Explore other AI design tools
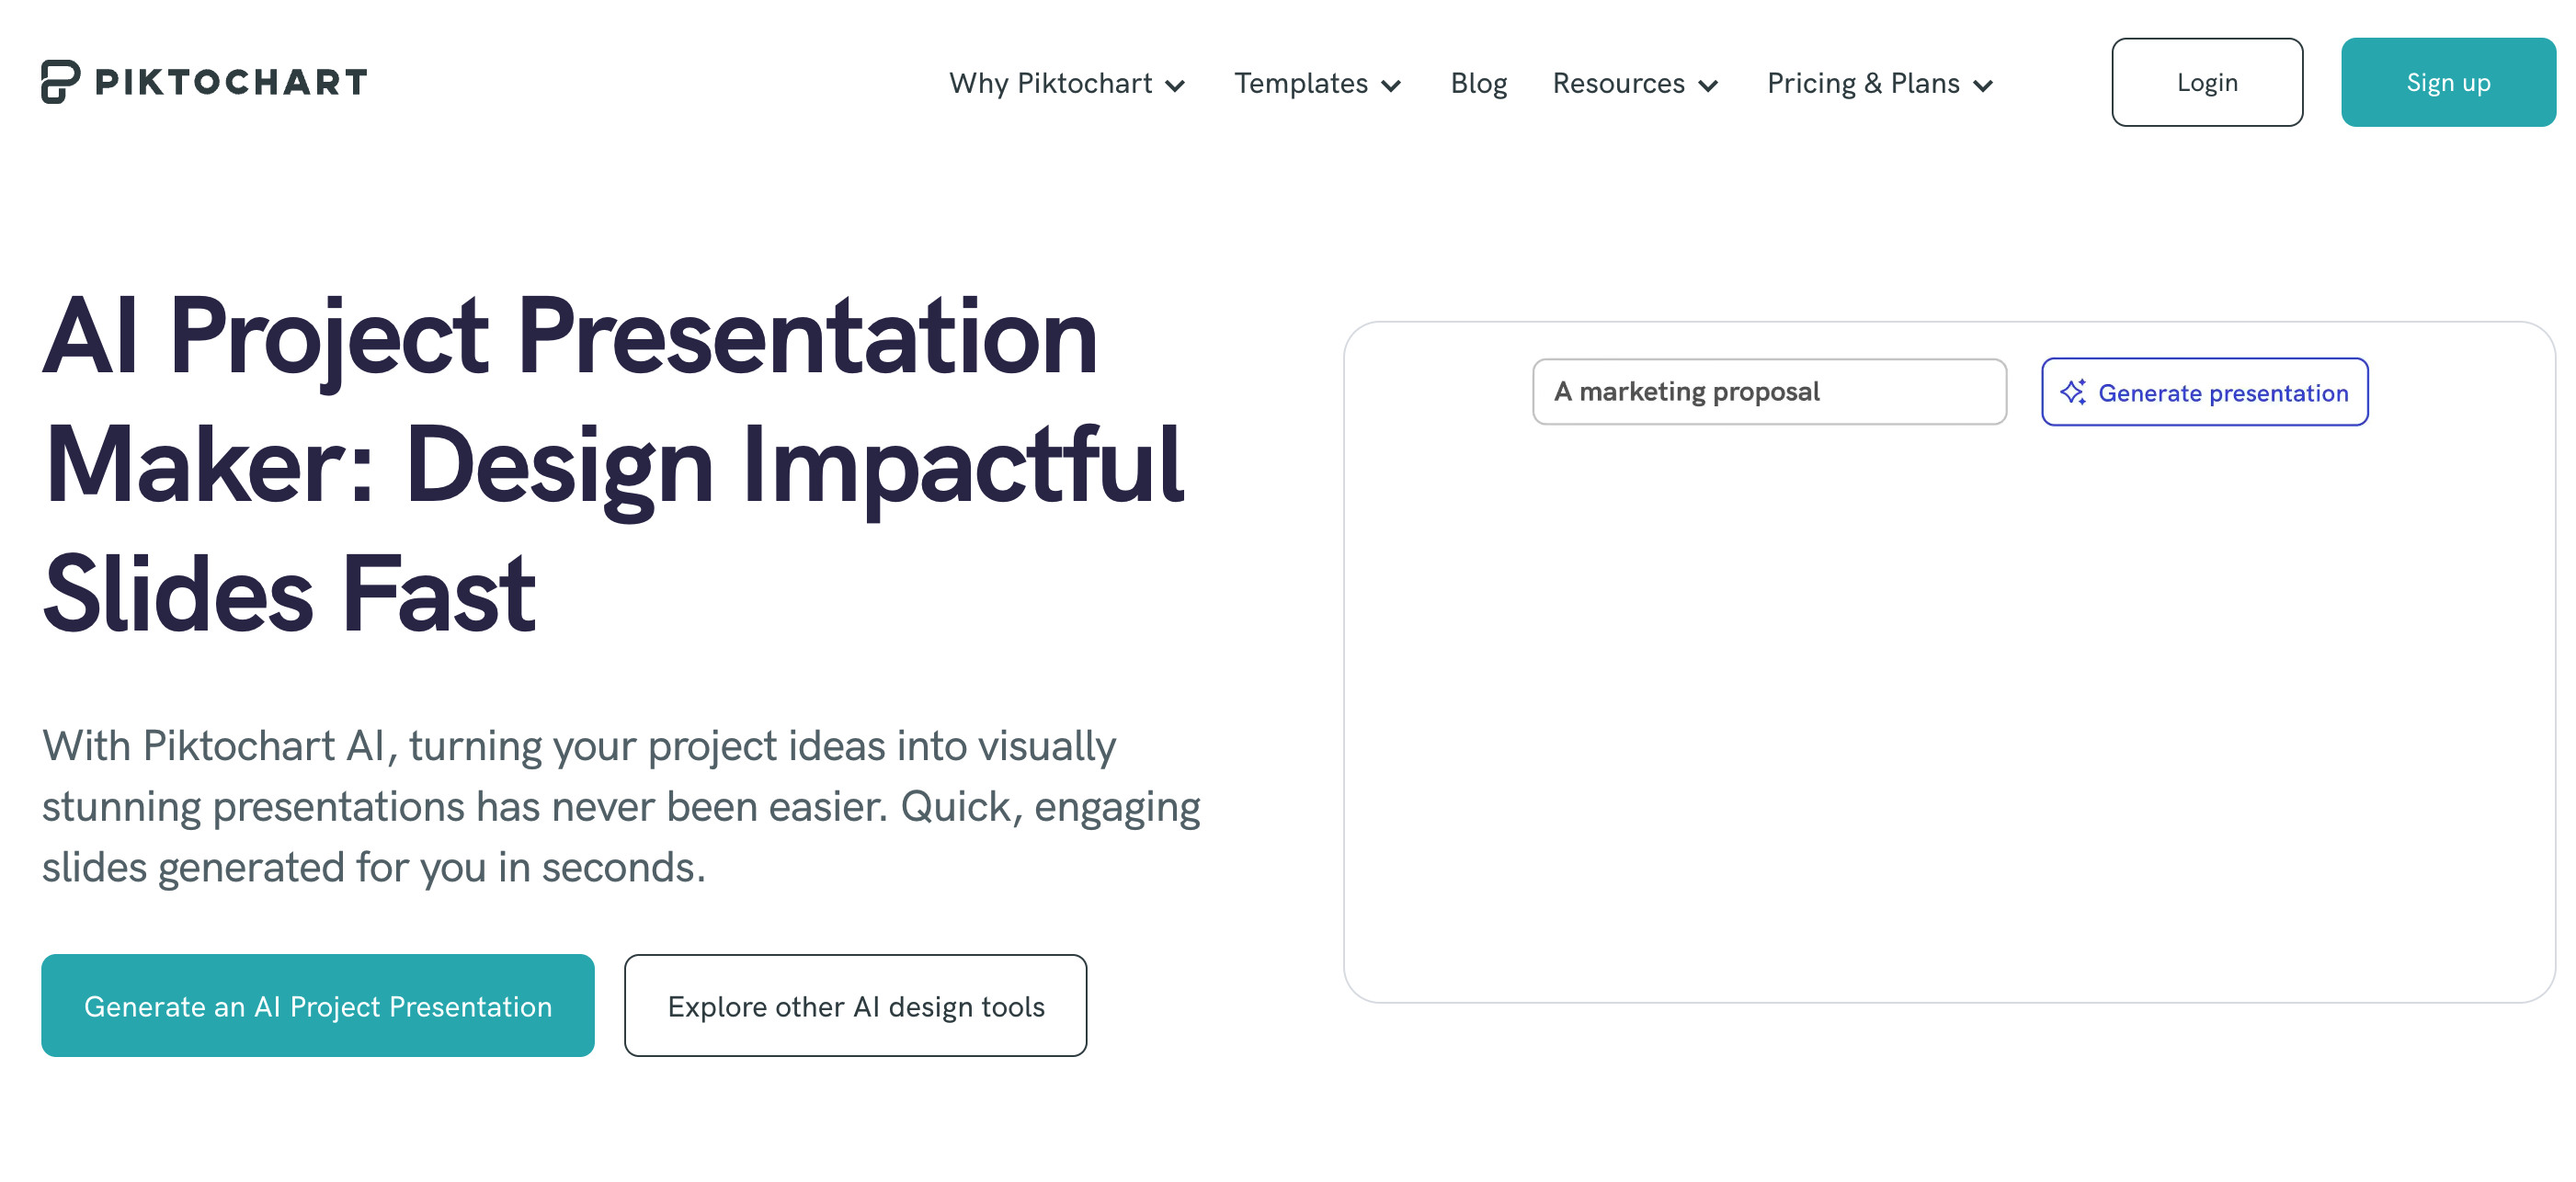Image resolution: width=2576 pixels, height=1182 pixels. point(856,1005)
